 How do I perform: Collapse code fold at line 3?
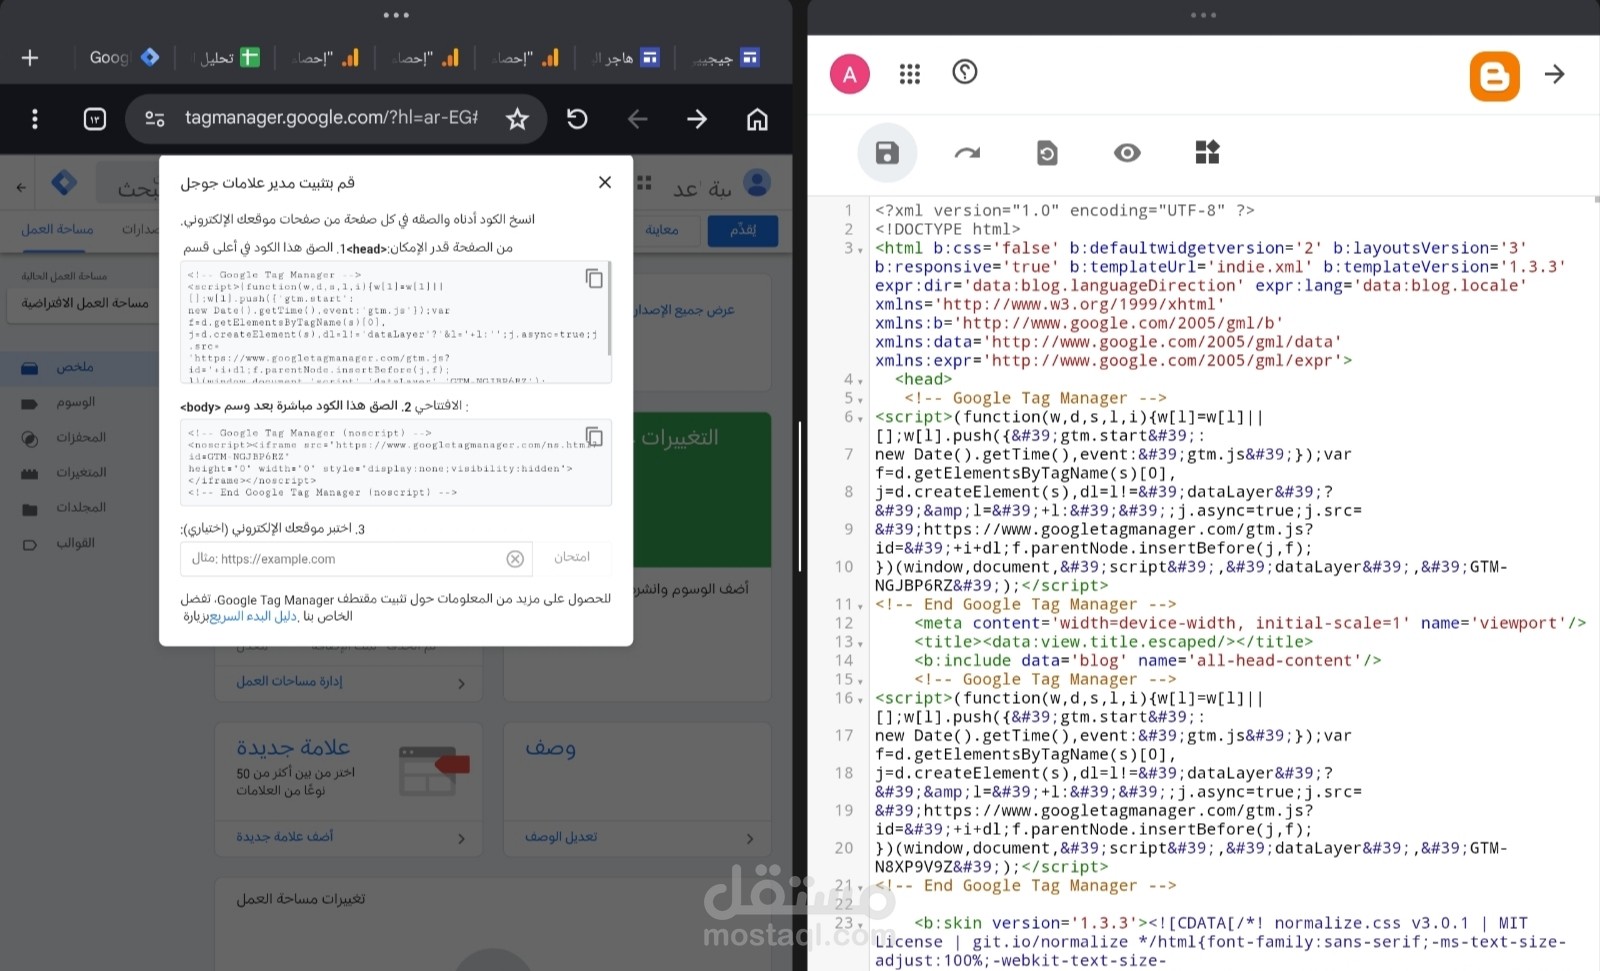(x=861, y=250)
